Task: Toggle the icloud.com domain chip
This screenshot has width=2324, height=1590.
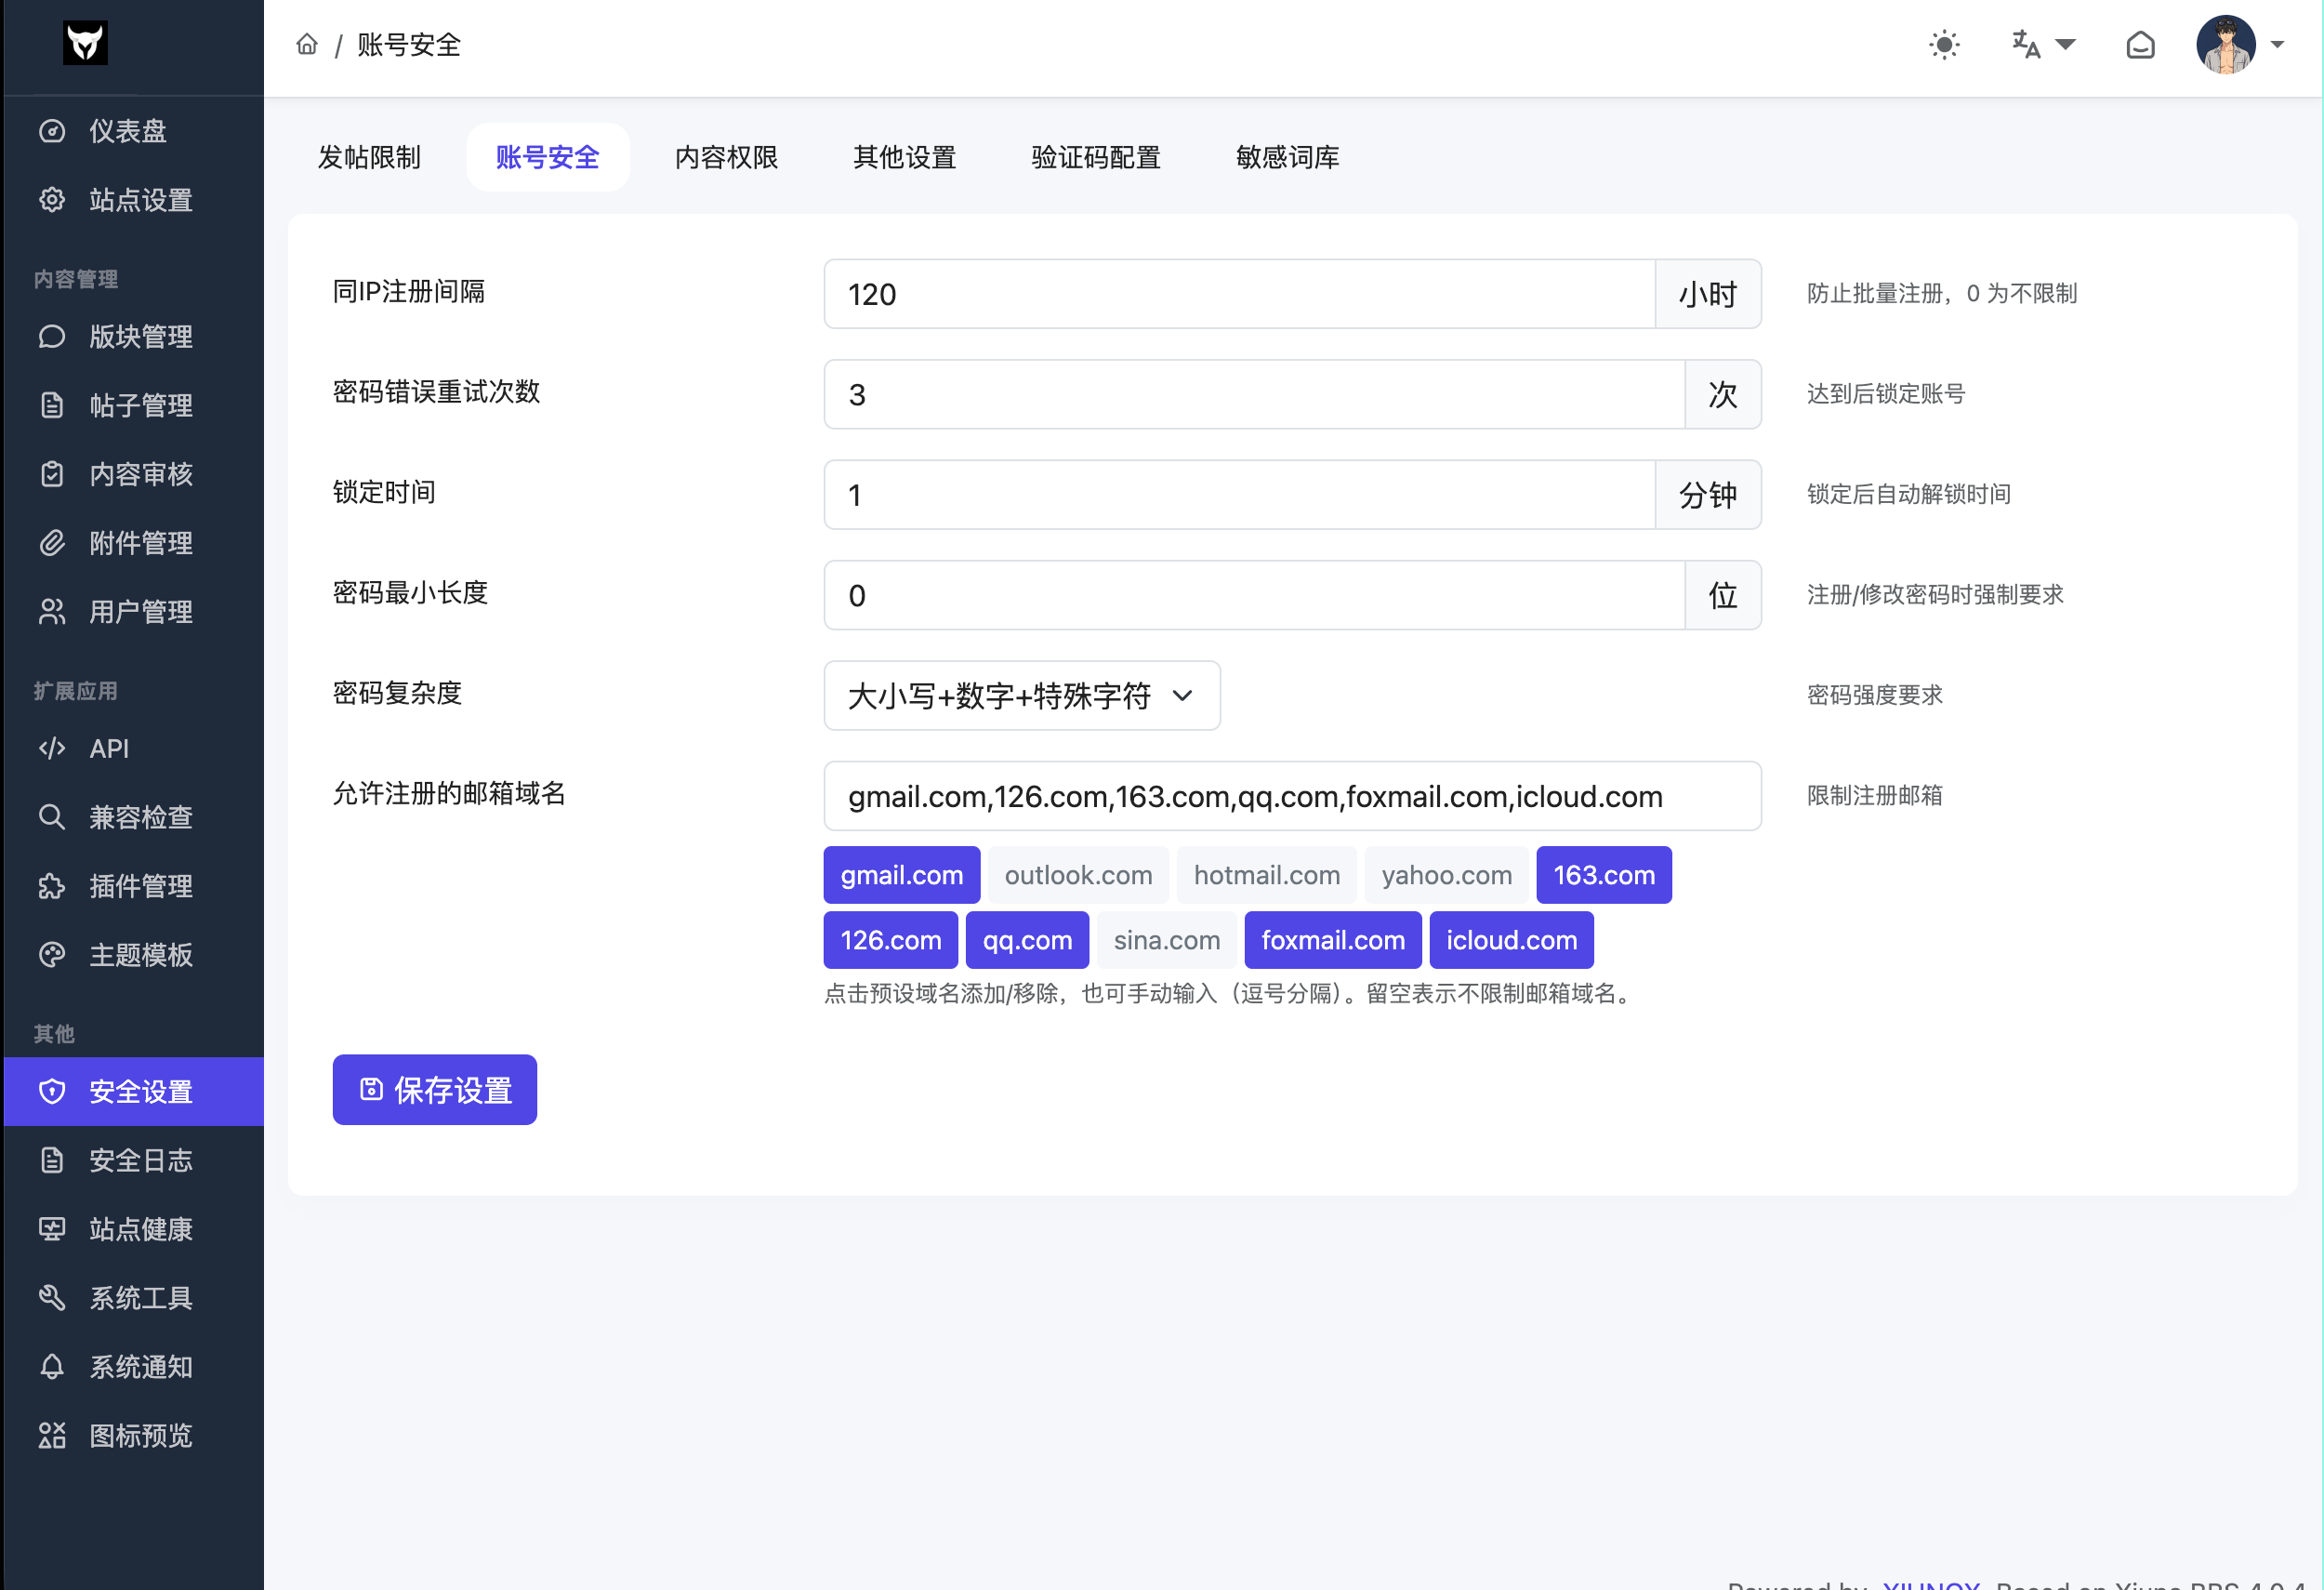Action: click(1511, 940)
